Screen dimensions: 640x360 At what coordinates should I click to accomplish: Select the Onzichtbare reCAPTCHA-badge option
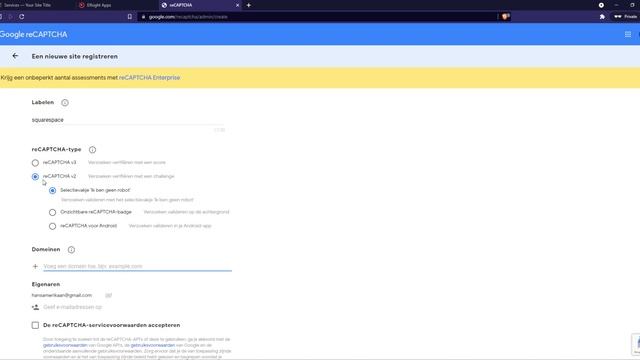pyautogui.click(x=52, y=212)
